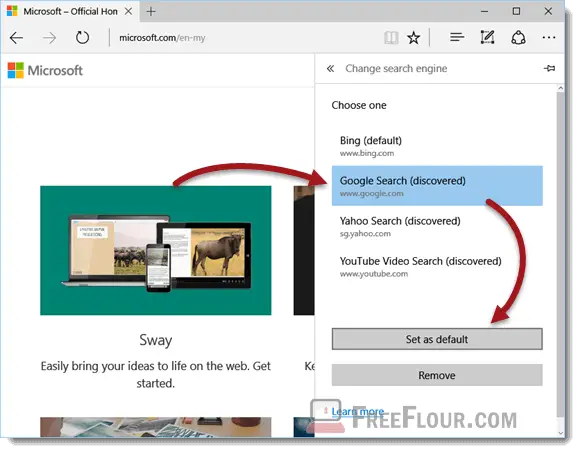Viewport: 580px width, 453px height.
Task: Close the Edge browser window
Action: click(548, 11)
